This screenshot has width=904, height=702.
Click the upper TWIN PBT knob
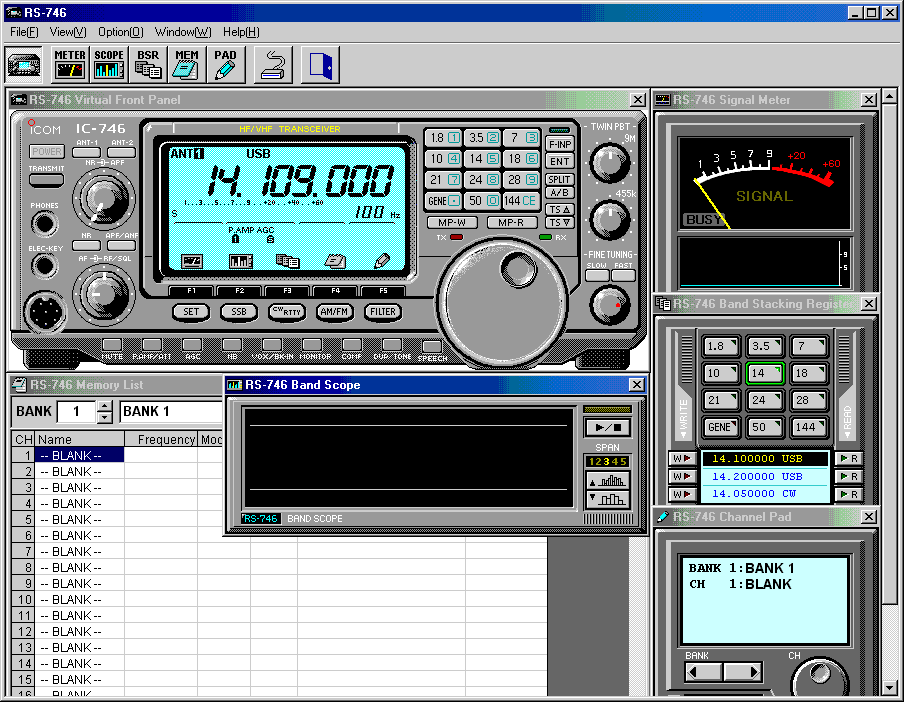(609, 163)
